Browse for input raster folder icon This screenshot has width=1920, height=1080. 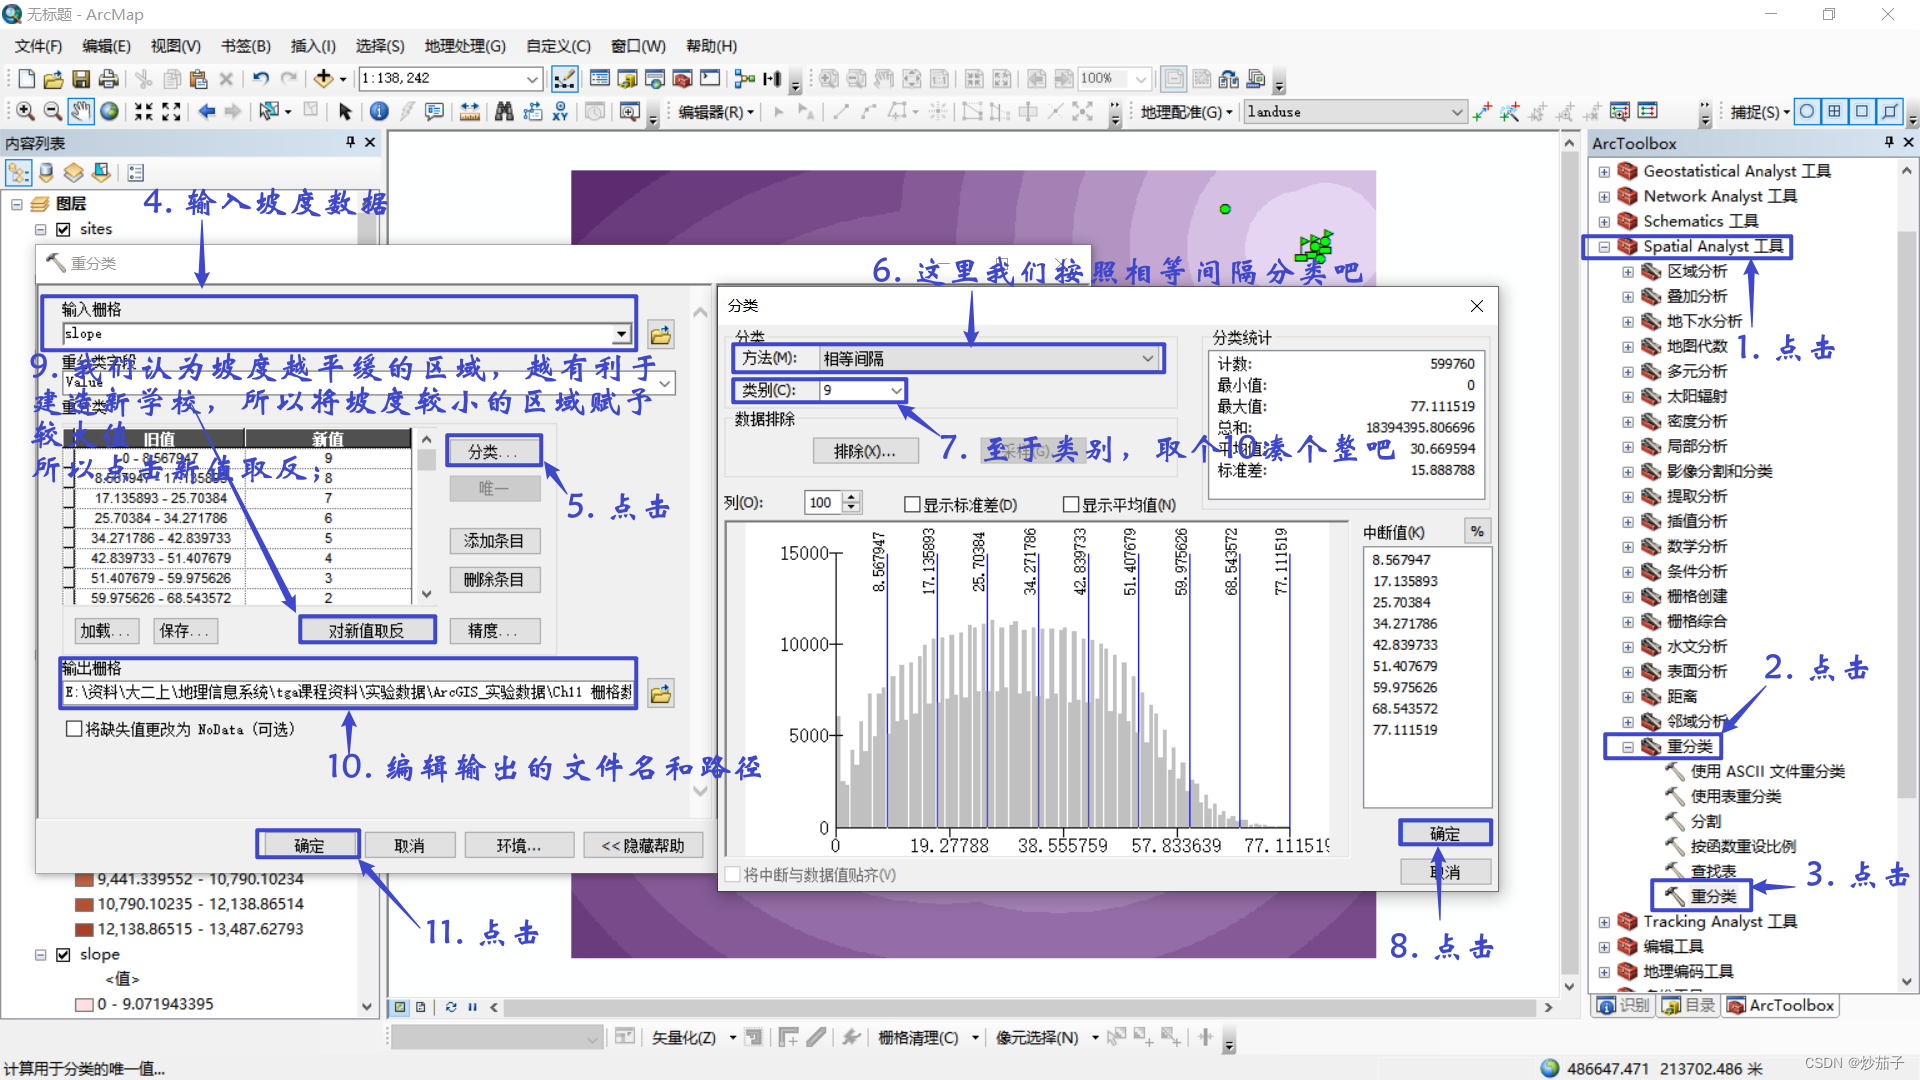(x=661, y=334)
